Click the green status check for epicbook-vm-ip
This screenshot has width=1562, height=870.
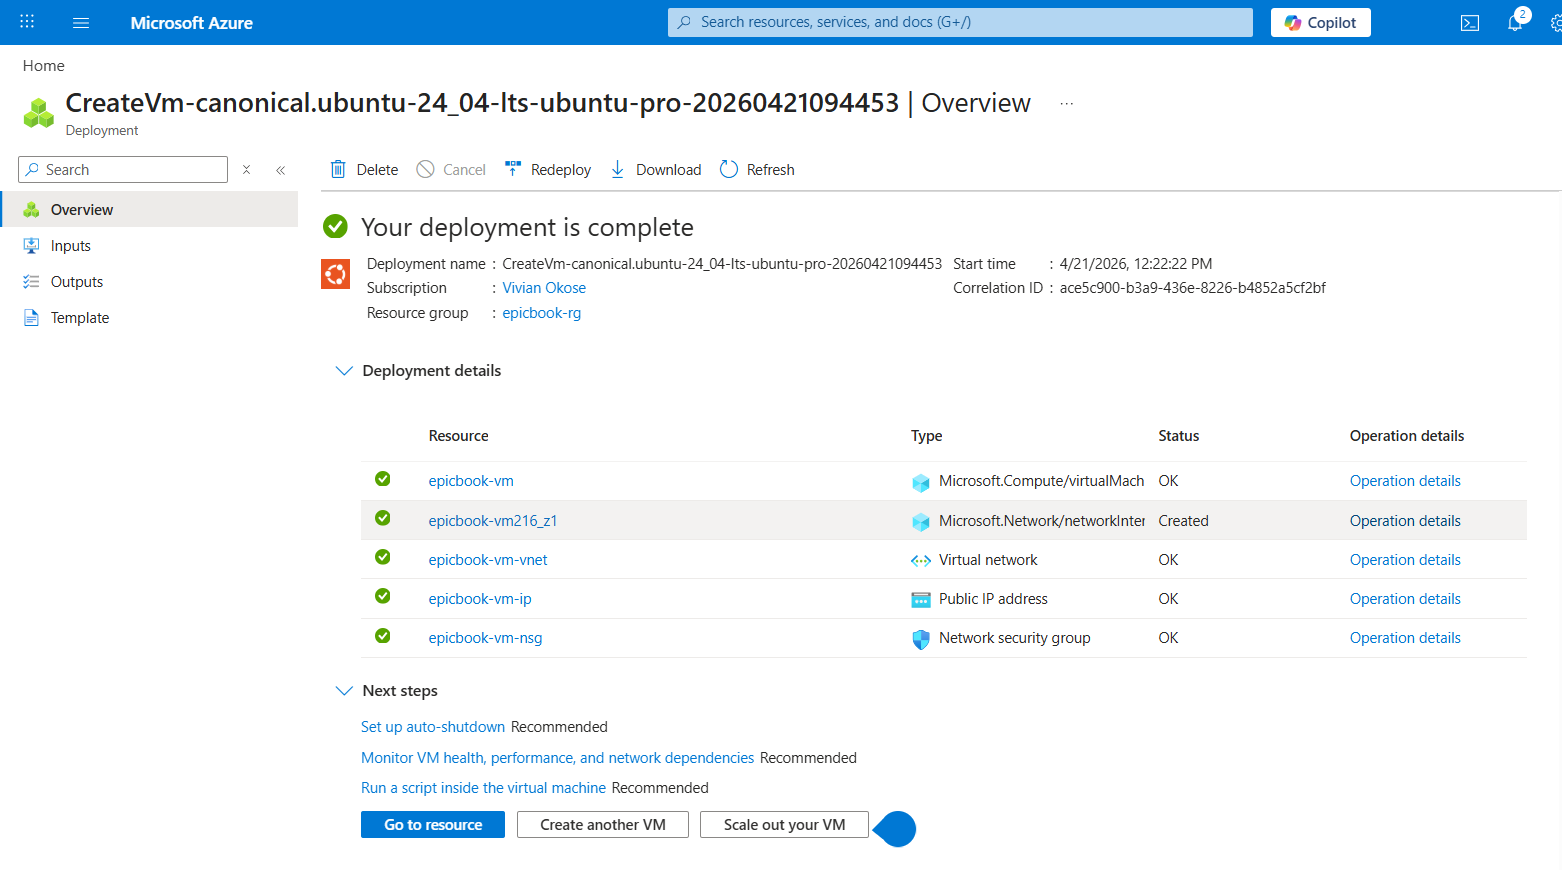(x=382, y=596)
